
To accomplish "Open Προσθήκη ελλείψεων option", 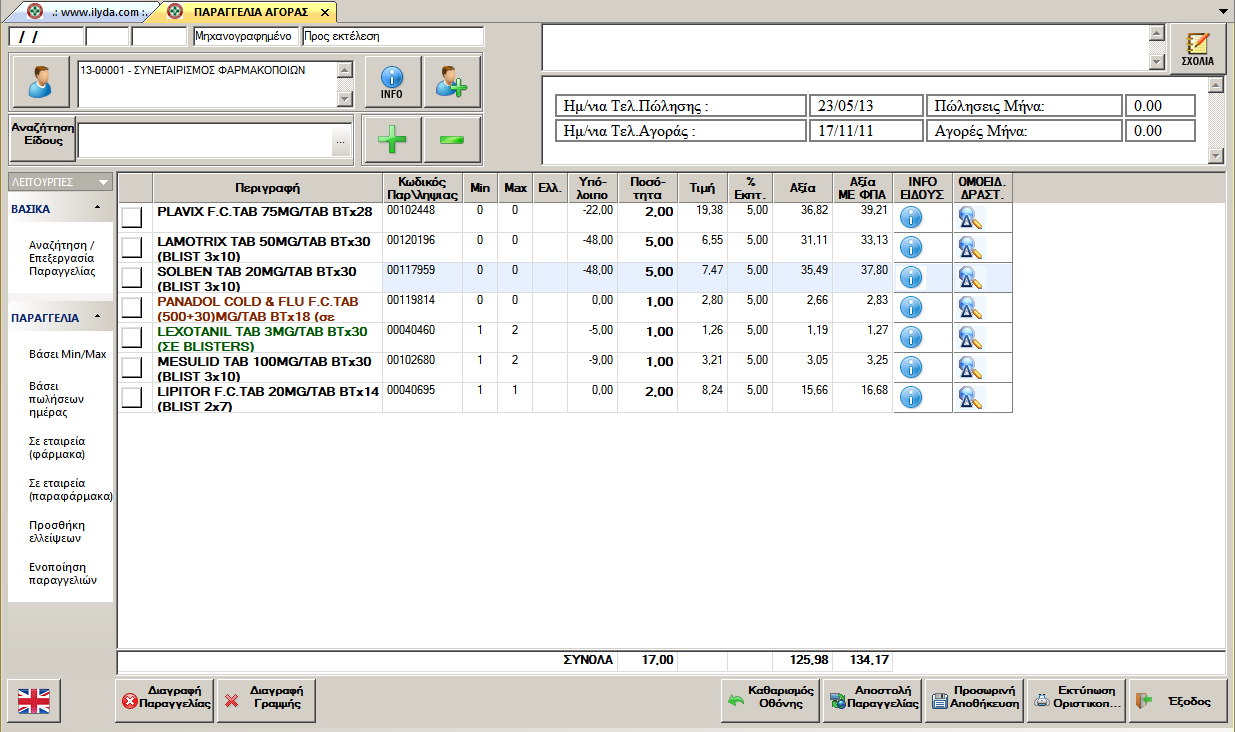I will [x=56, y=531].
